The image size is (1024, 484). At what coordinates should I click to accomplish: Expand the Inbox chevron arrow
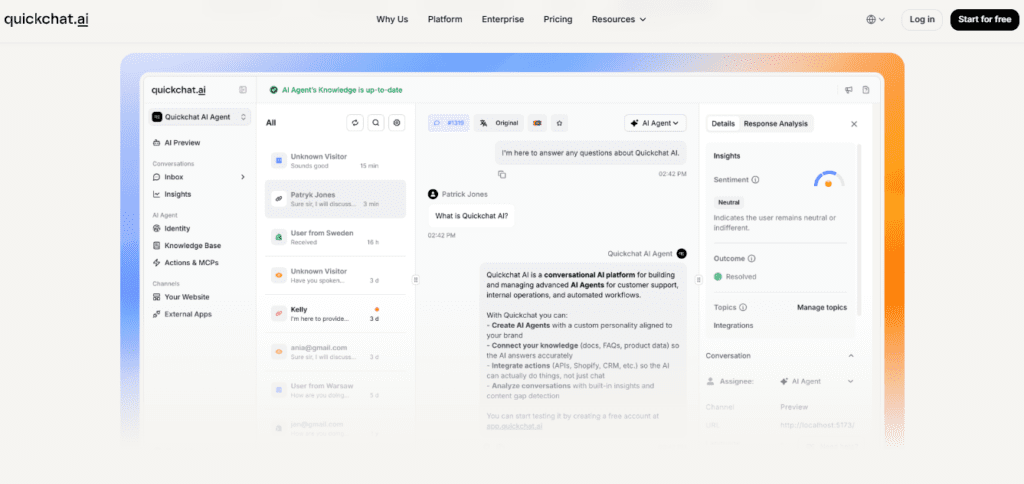pyautogui.click(x=242, y=177)
